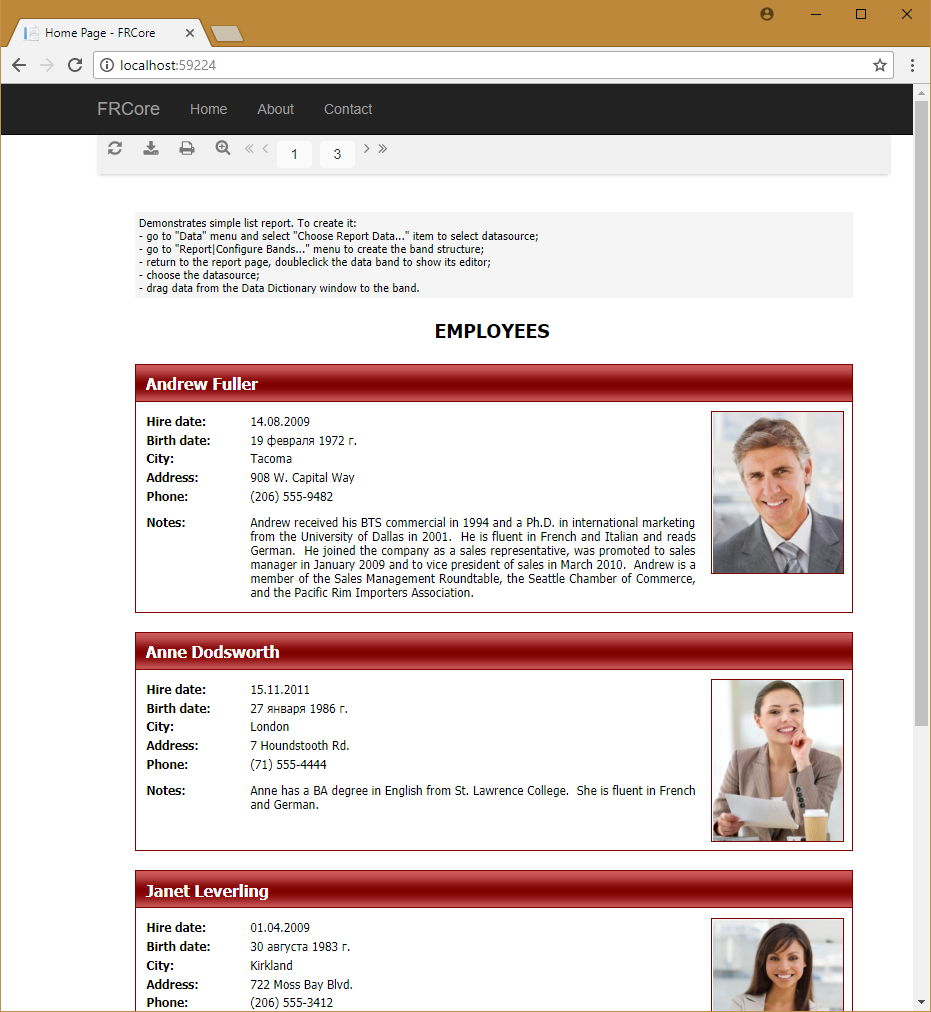Minimize the browser window
The width and height of the screenshot is (931, 1012).
point(816,14)
